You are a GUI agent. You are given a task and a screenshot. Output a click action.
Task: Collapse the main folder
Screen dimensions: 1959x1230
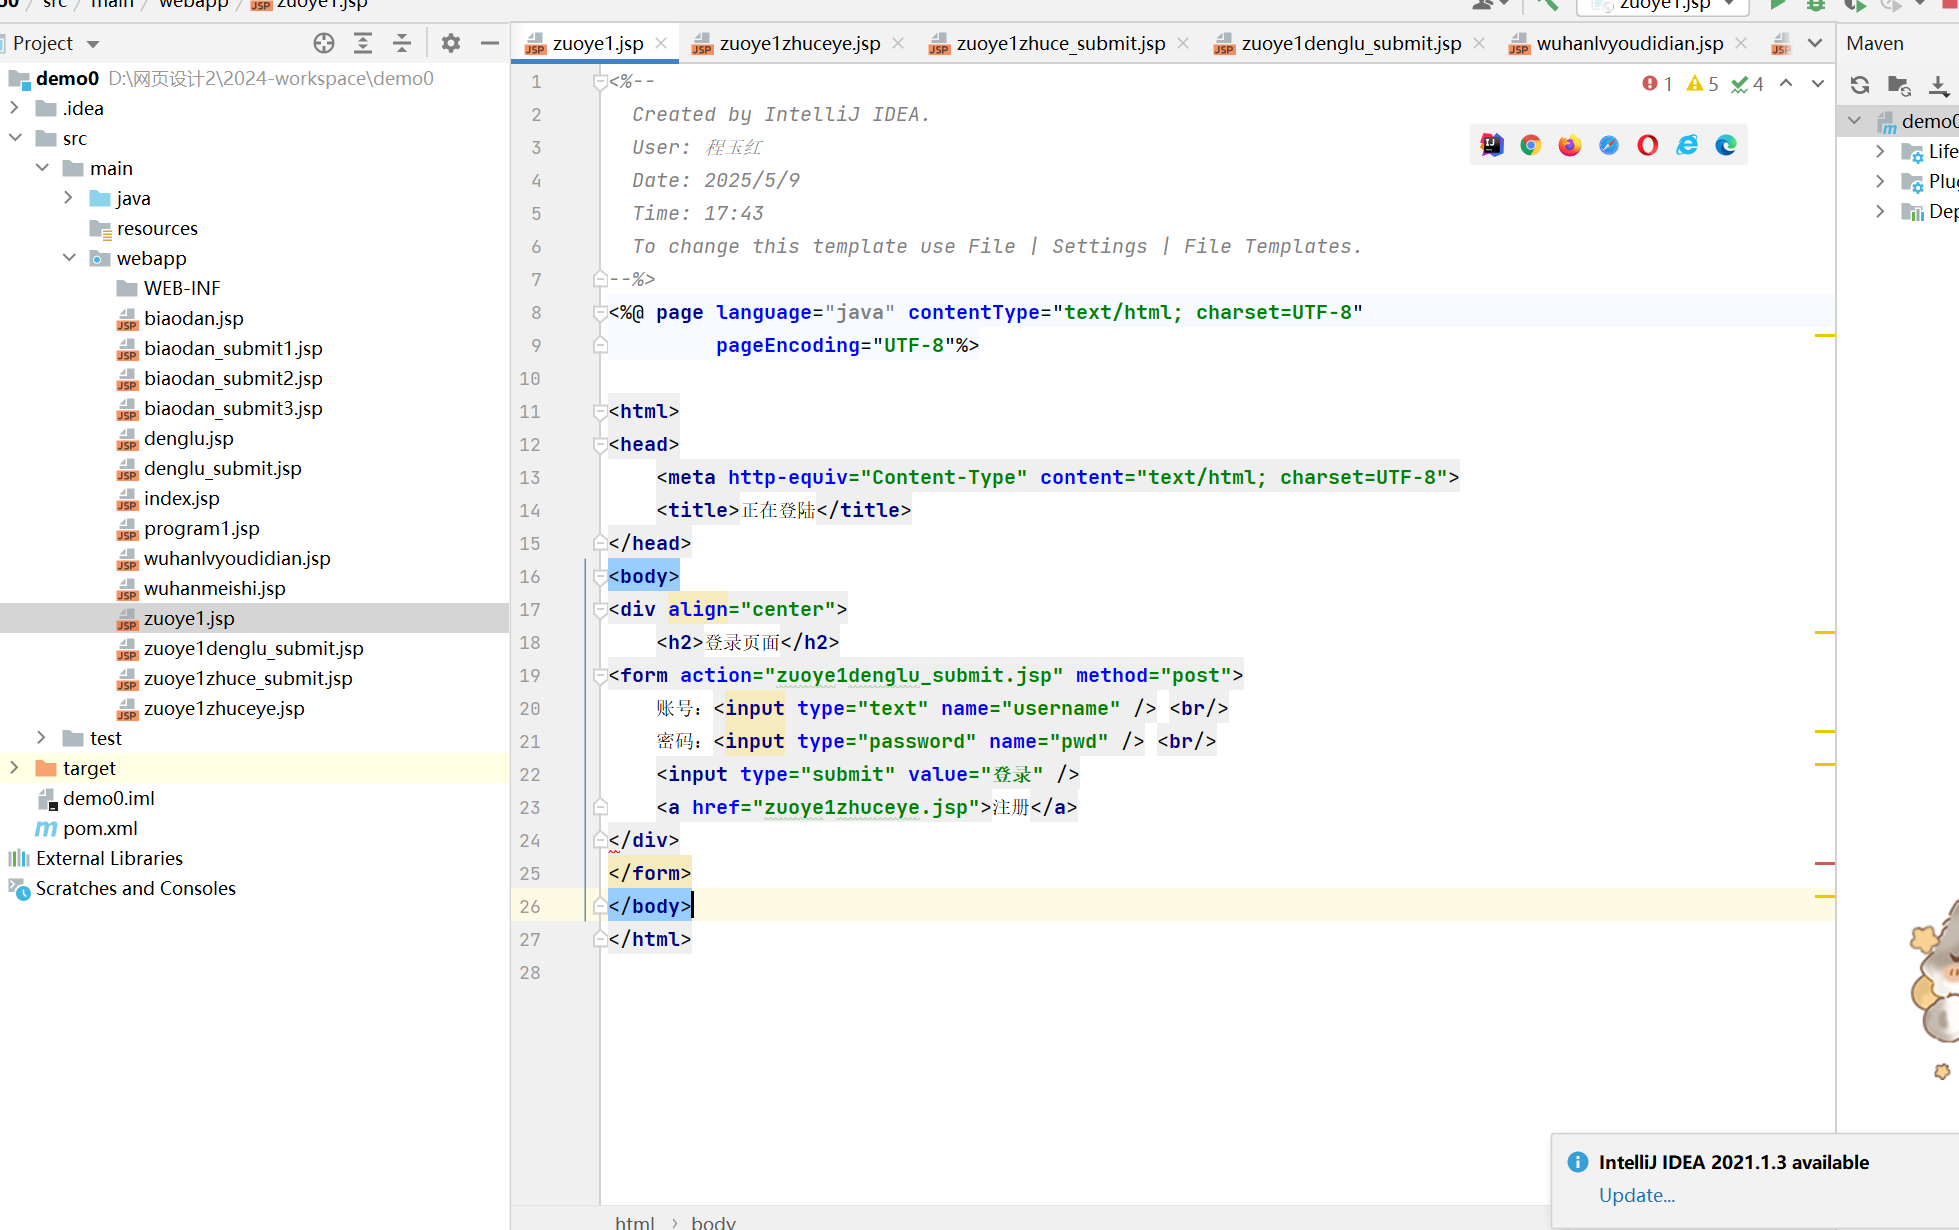[x=42, y=167]
